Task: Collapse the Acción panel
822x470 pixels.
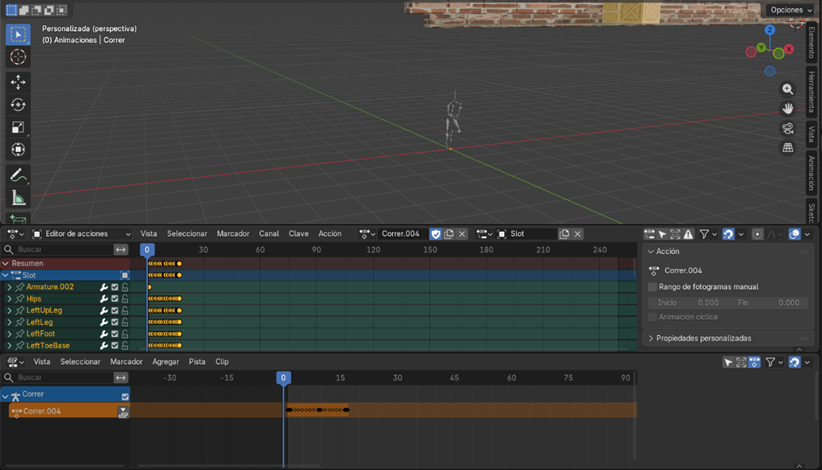Action: (x=651, y=252)
